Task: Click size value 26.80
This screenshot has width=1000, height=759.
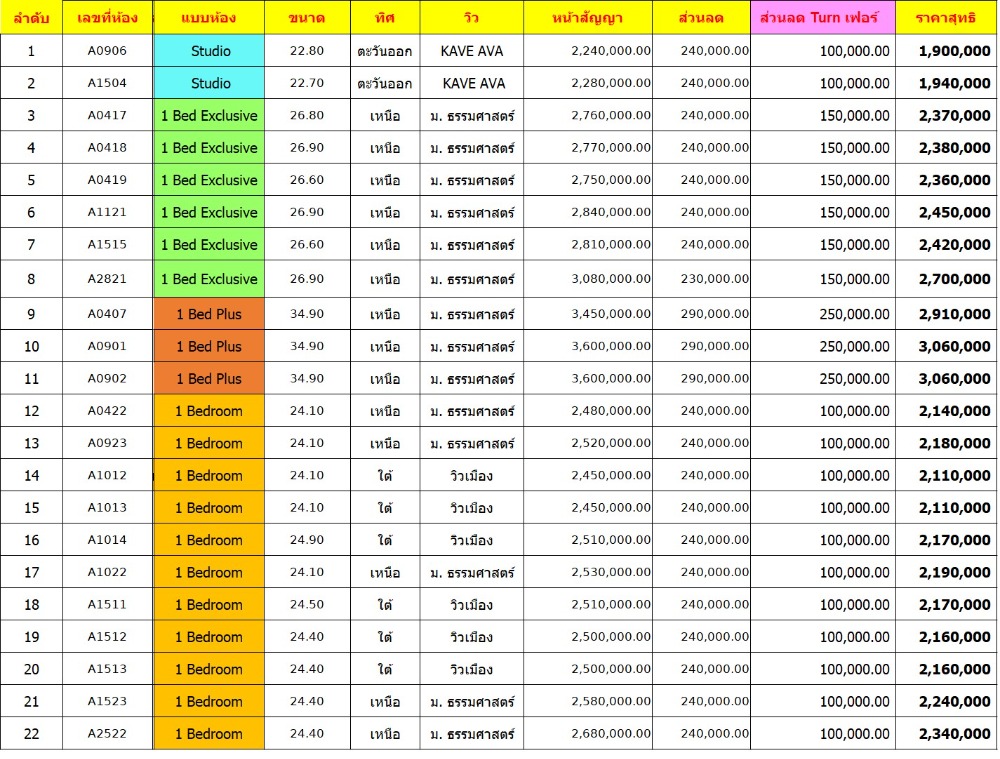Action: [307, 115]
